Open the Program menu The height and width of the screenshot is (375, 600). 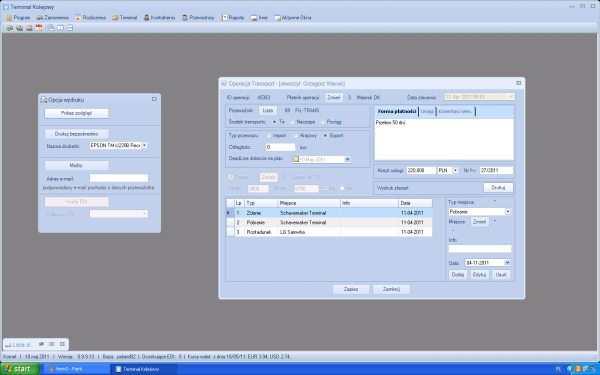pos(18,18)
